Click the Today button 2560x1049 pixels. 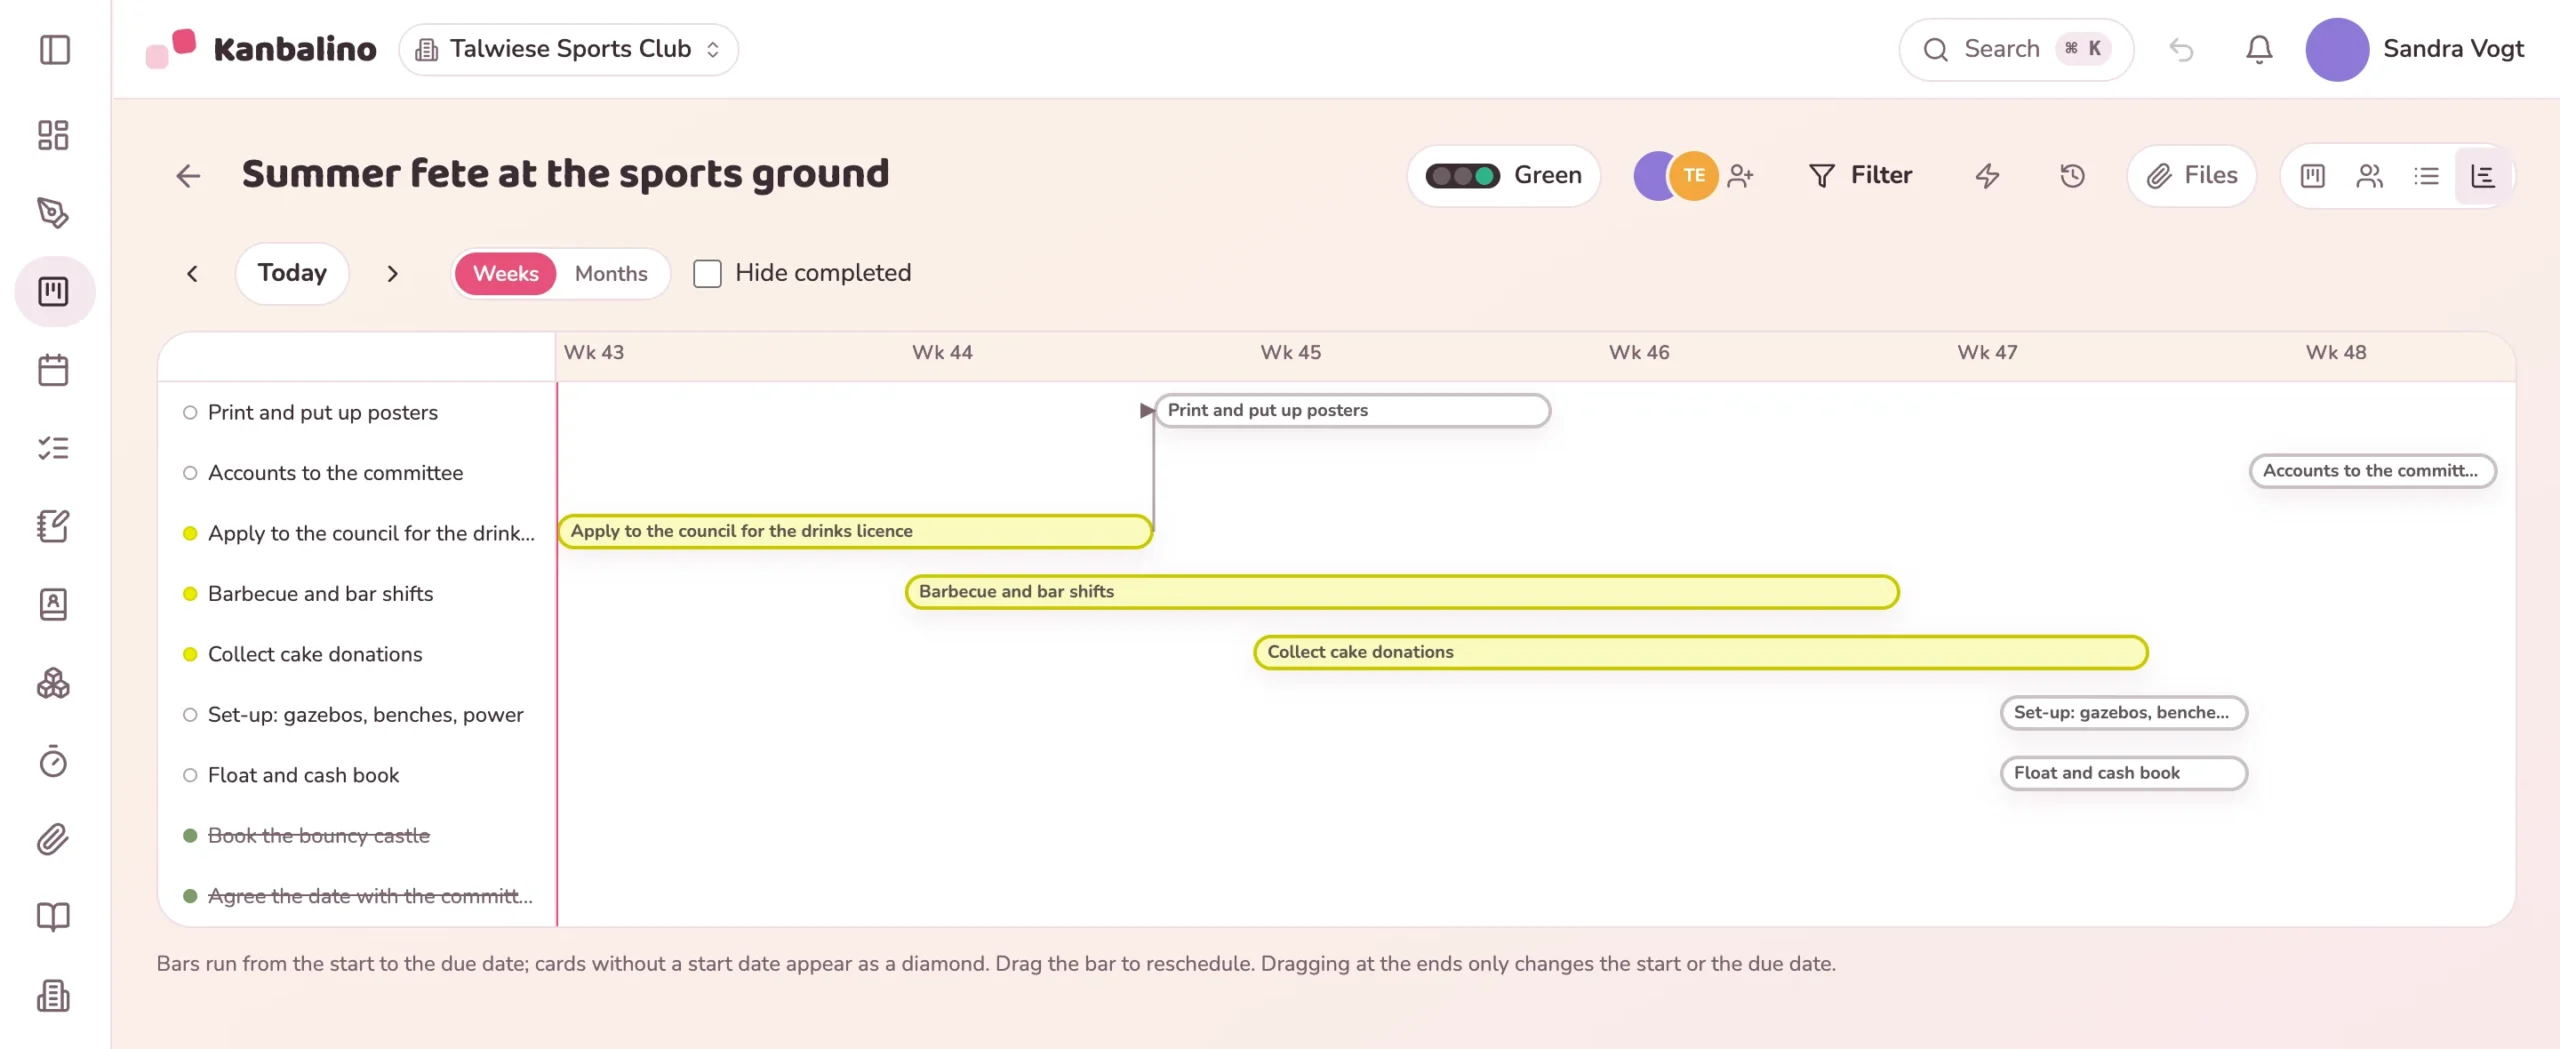point(292,273)
